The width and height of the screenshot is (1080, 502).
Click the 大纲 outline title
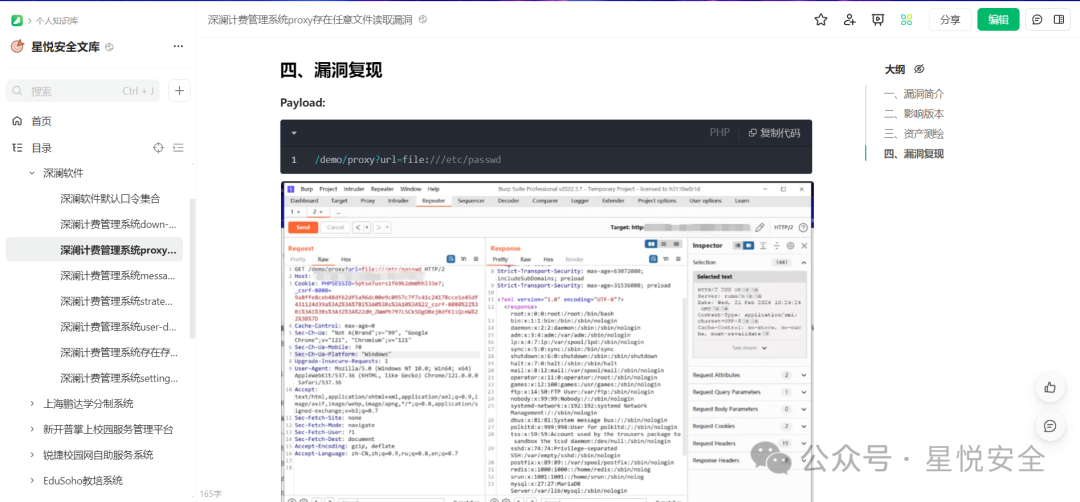[895, 69]
